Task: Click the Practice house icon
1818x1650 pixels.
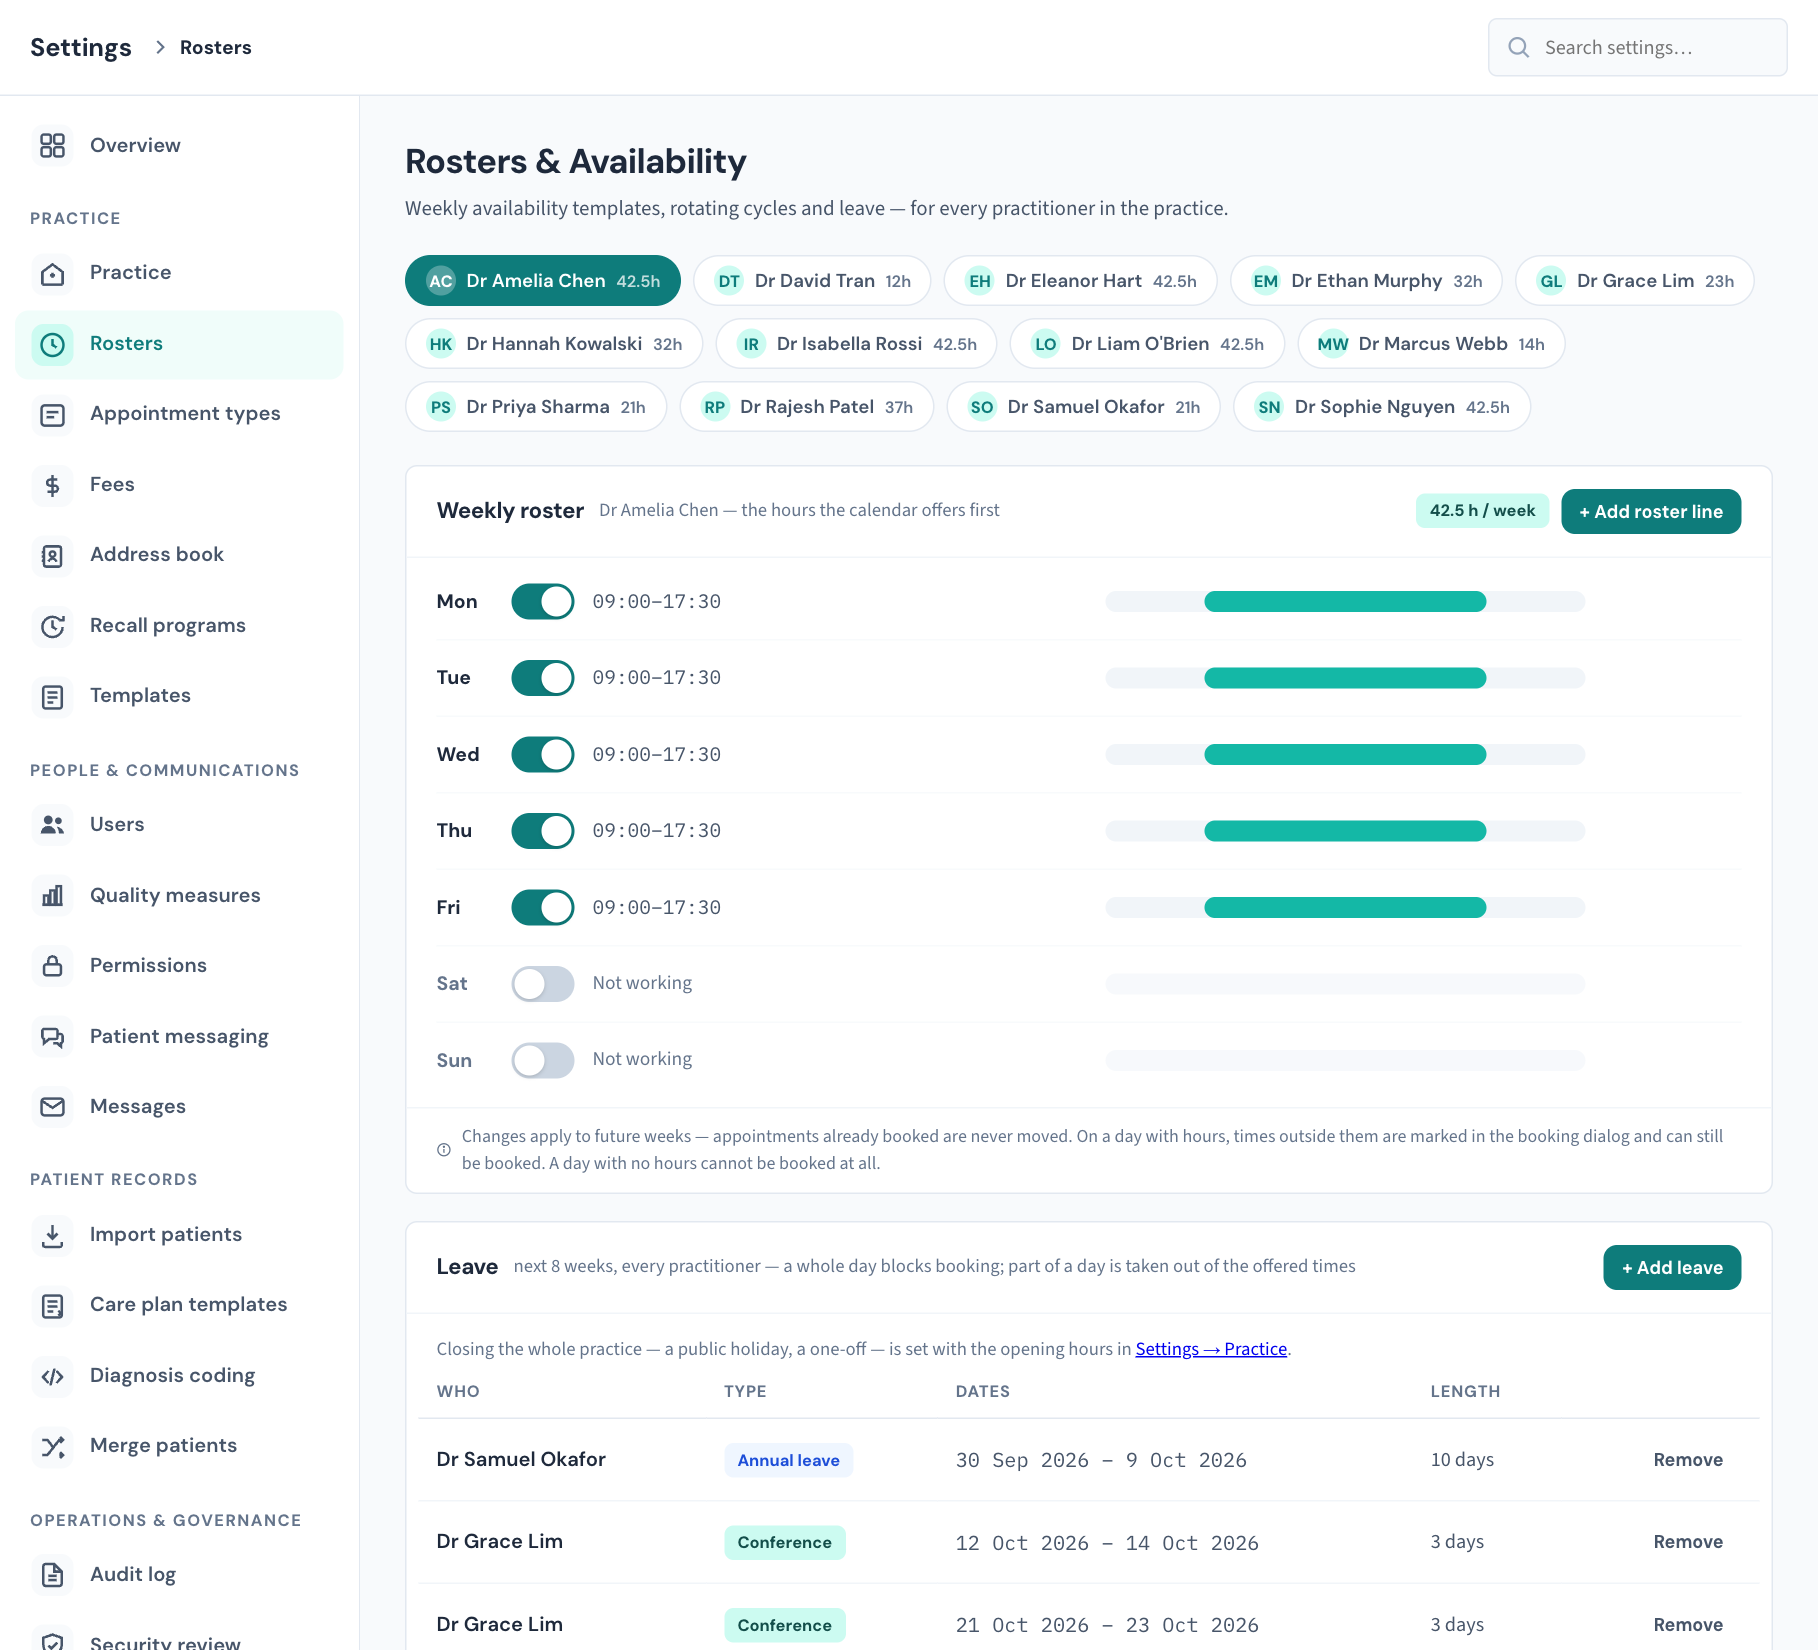Action: coord(52,273)
